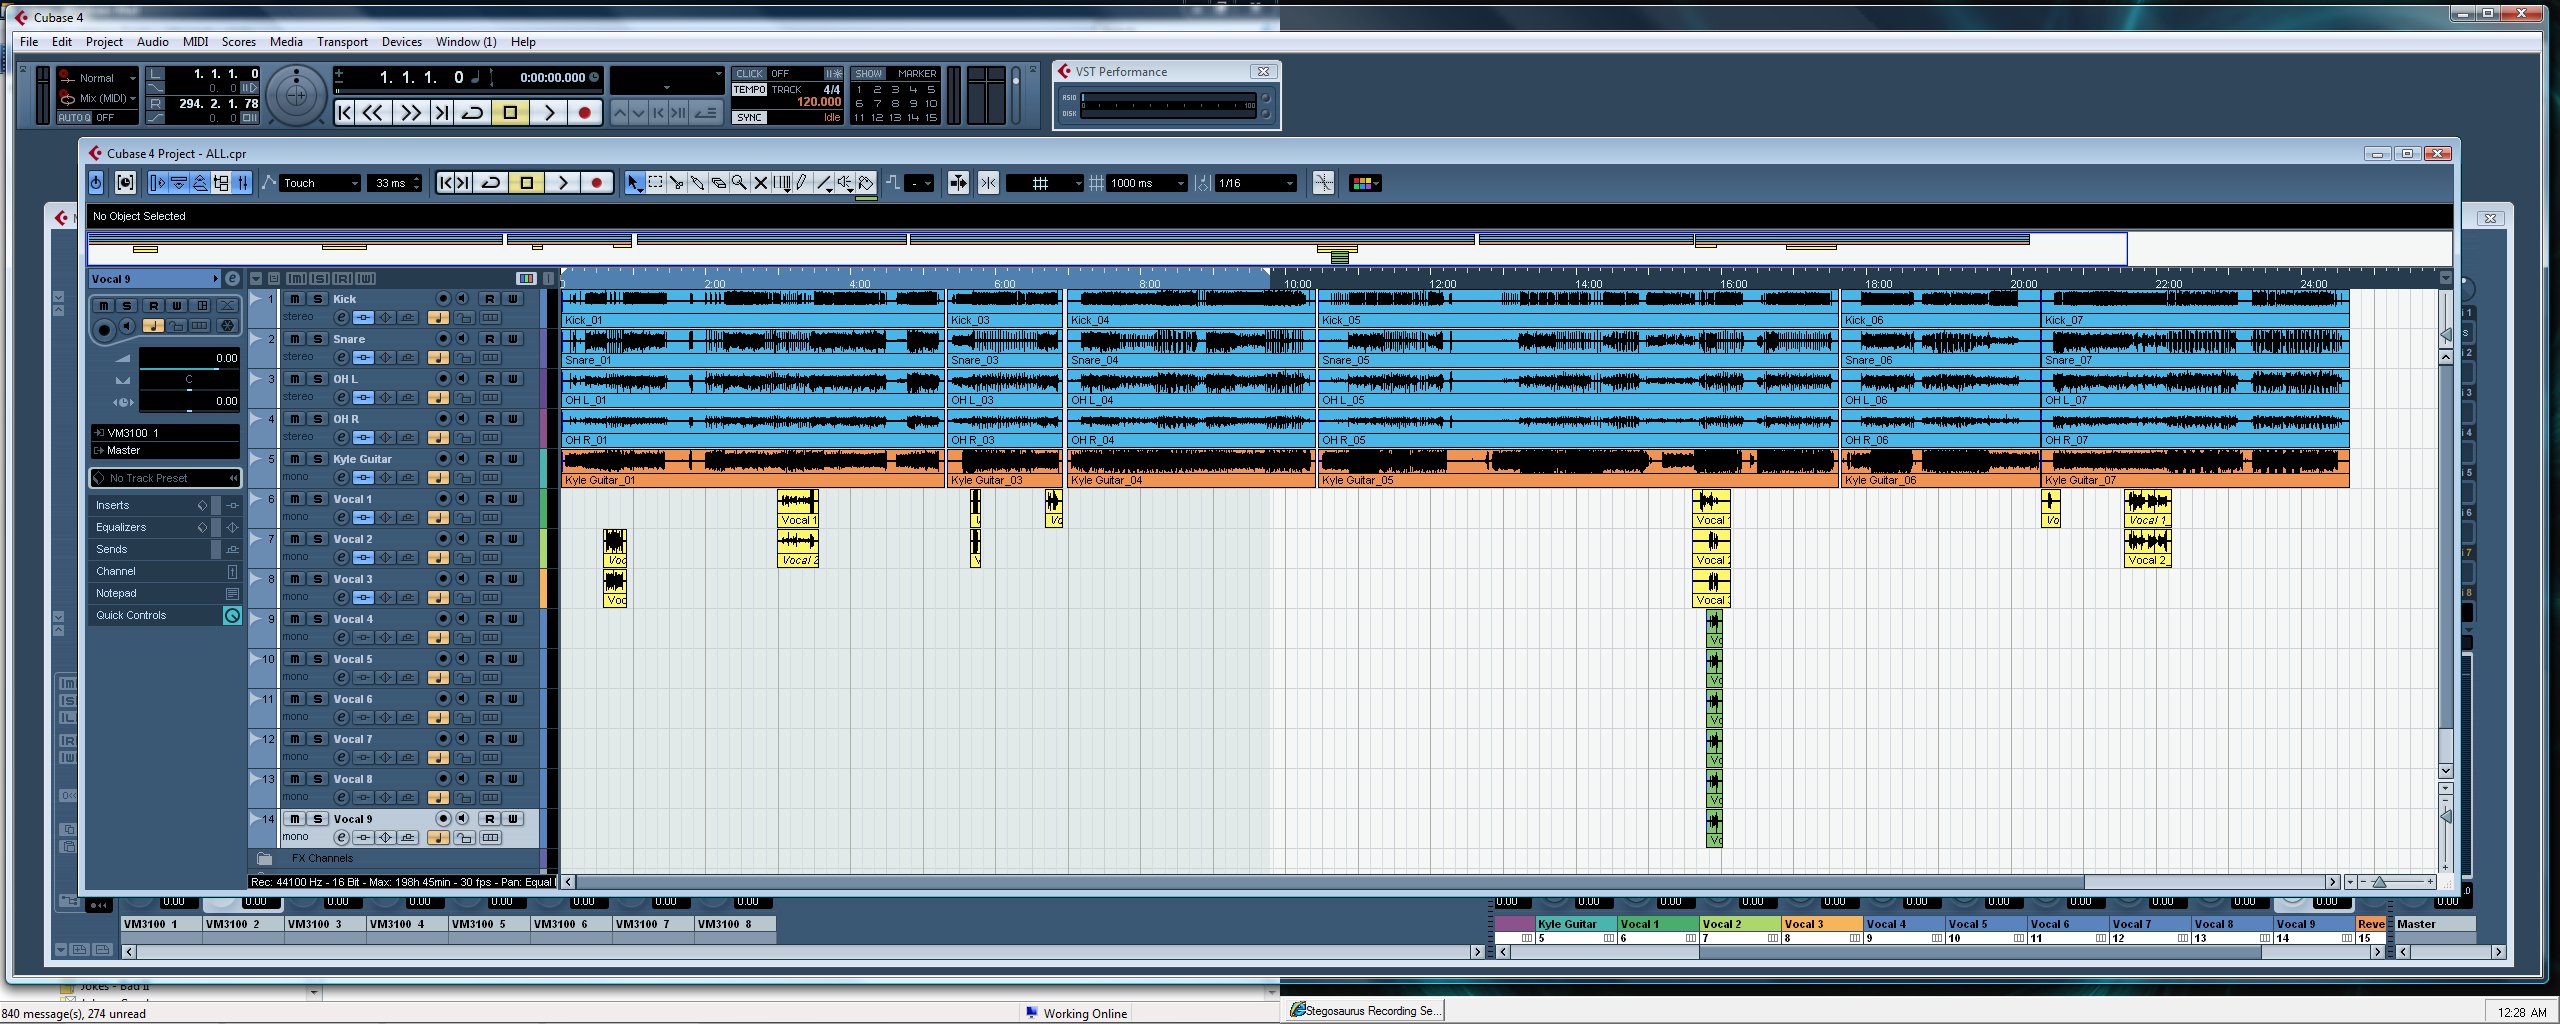Click the TEMPO button on transport
Viewport: 2560px width, 1024px height.
pos(749,90)
